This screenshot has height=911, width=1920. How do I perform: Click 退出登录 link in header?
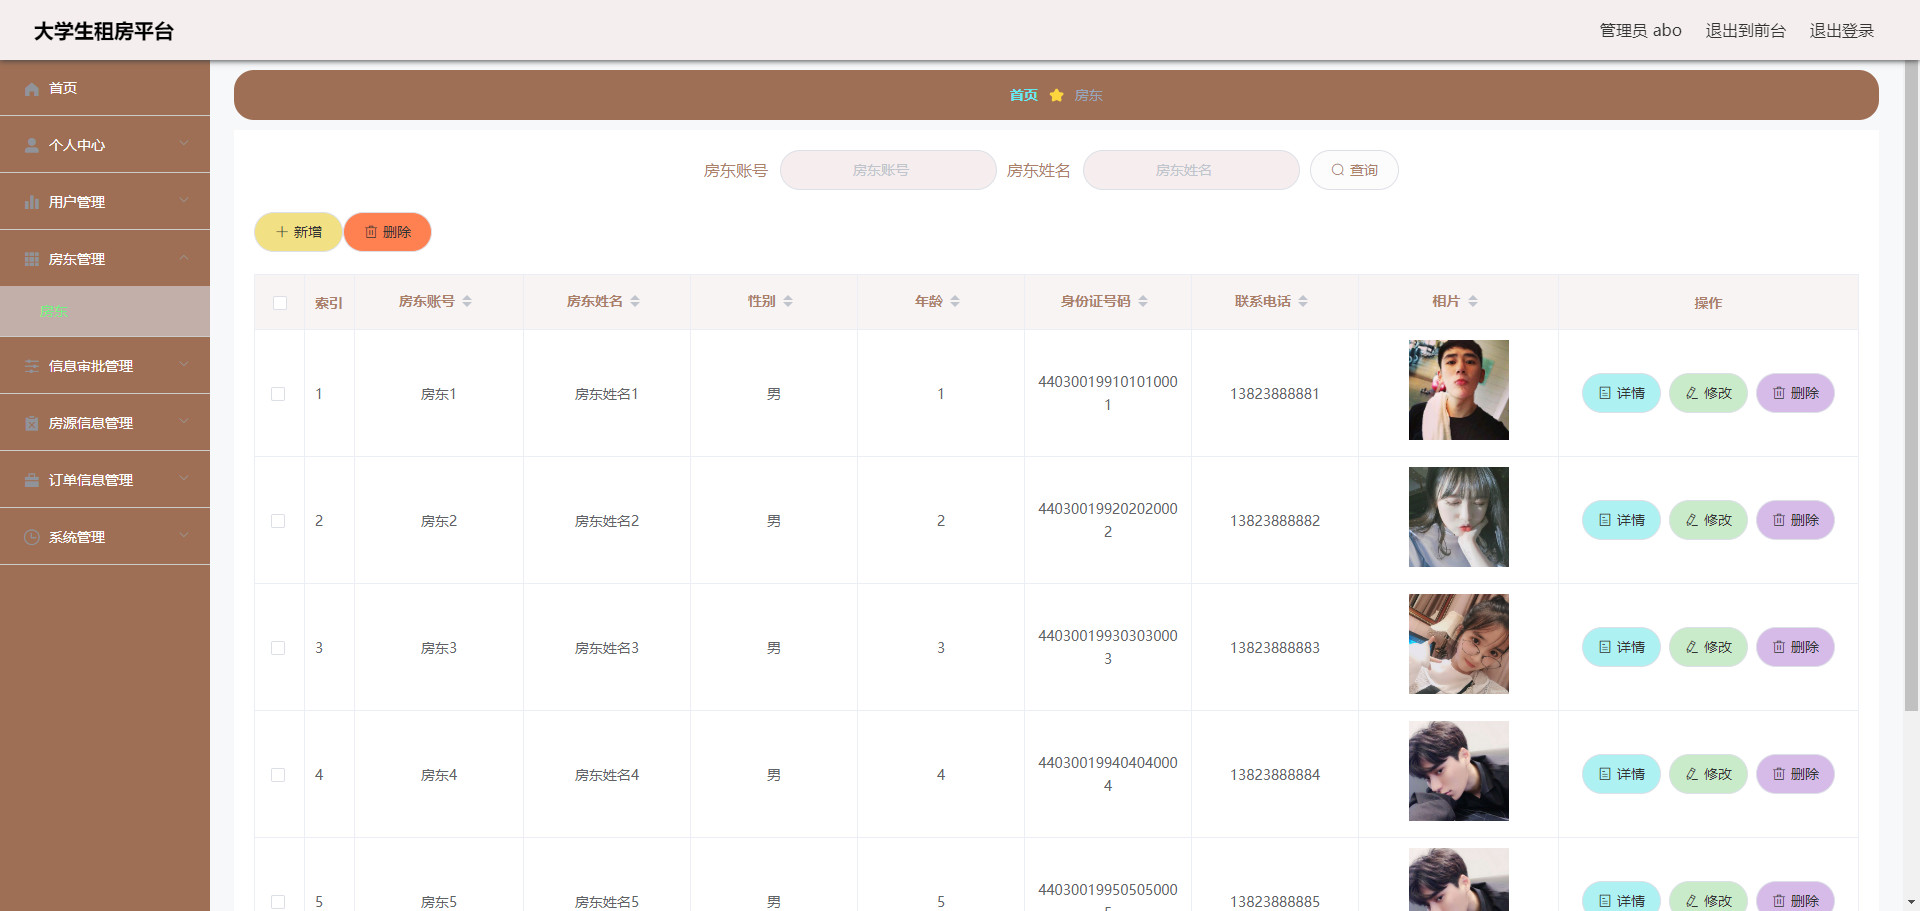point(1841,31)
